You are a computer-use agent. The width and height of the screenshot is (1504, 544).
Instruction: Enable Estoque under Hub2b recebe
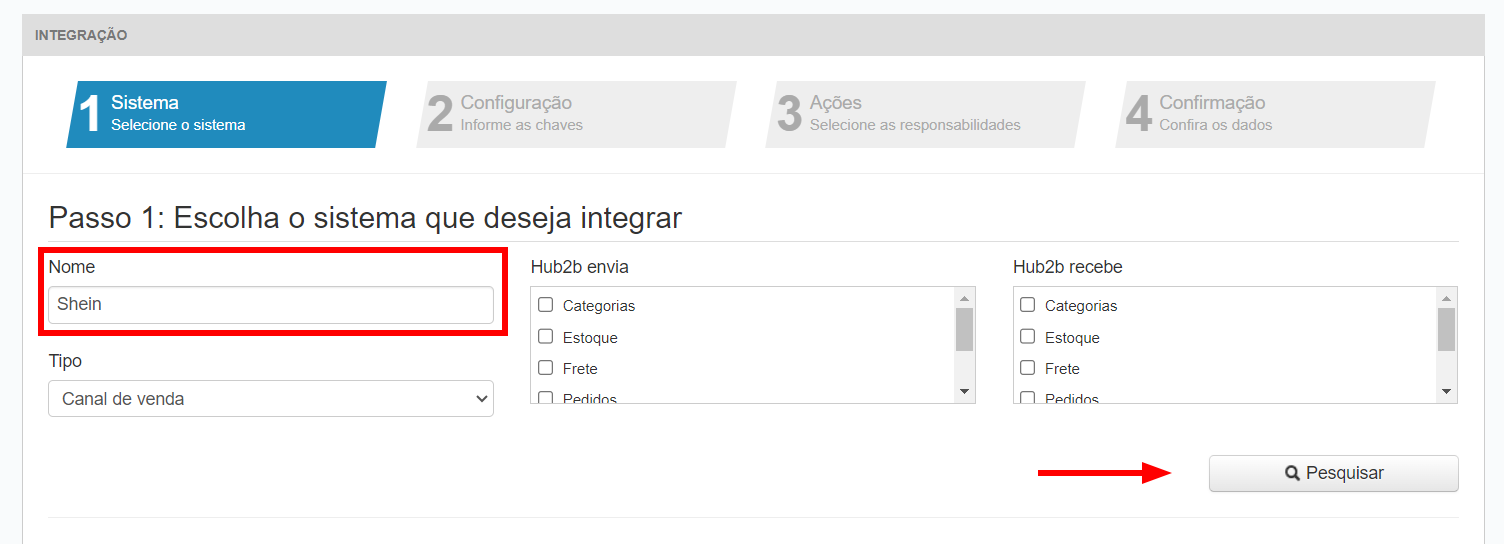tap(1027, 337)
